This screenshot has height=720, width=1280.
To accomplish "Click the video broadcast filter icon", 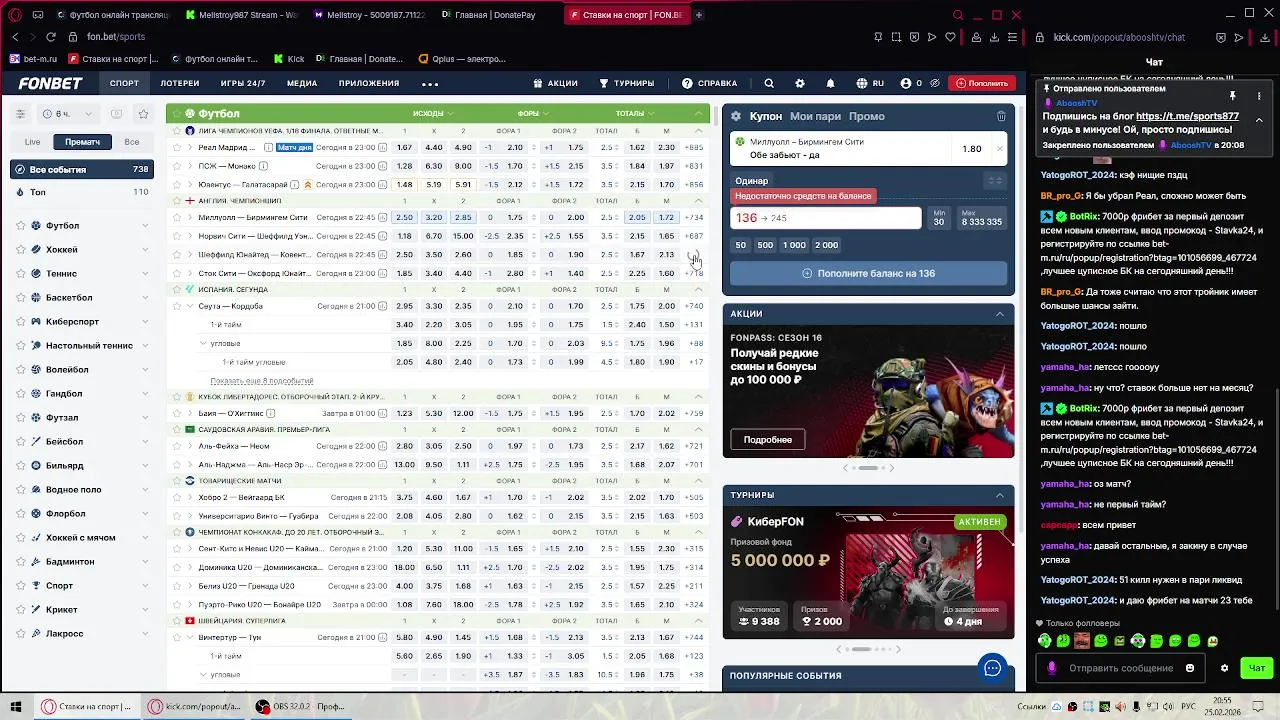I will pos(116,114).
